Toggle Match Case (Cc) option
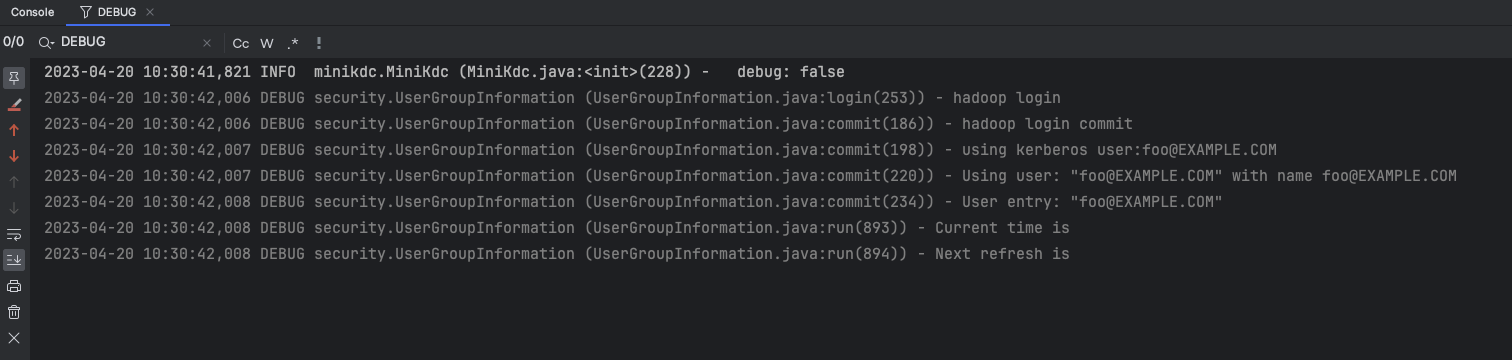The width and height of the screenshot is (1512, 360). click(x=241, y=43)
